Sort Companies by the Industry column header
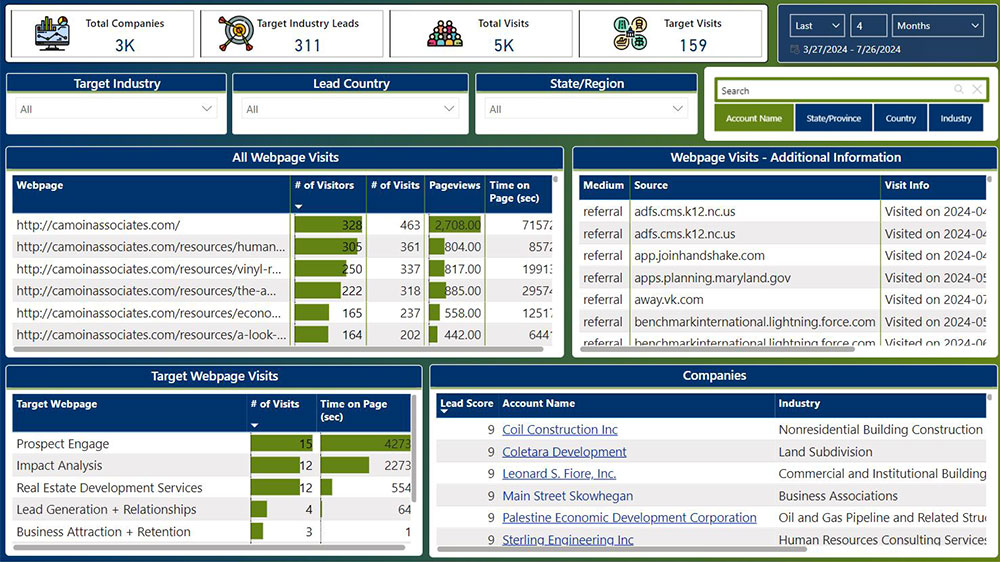Screen dimensions: 1000x562 coord(800,404)
